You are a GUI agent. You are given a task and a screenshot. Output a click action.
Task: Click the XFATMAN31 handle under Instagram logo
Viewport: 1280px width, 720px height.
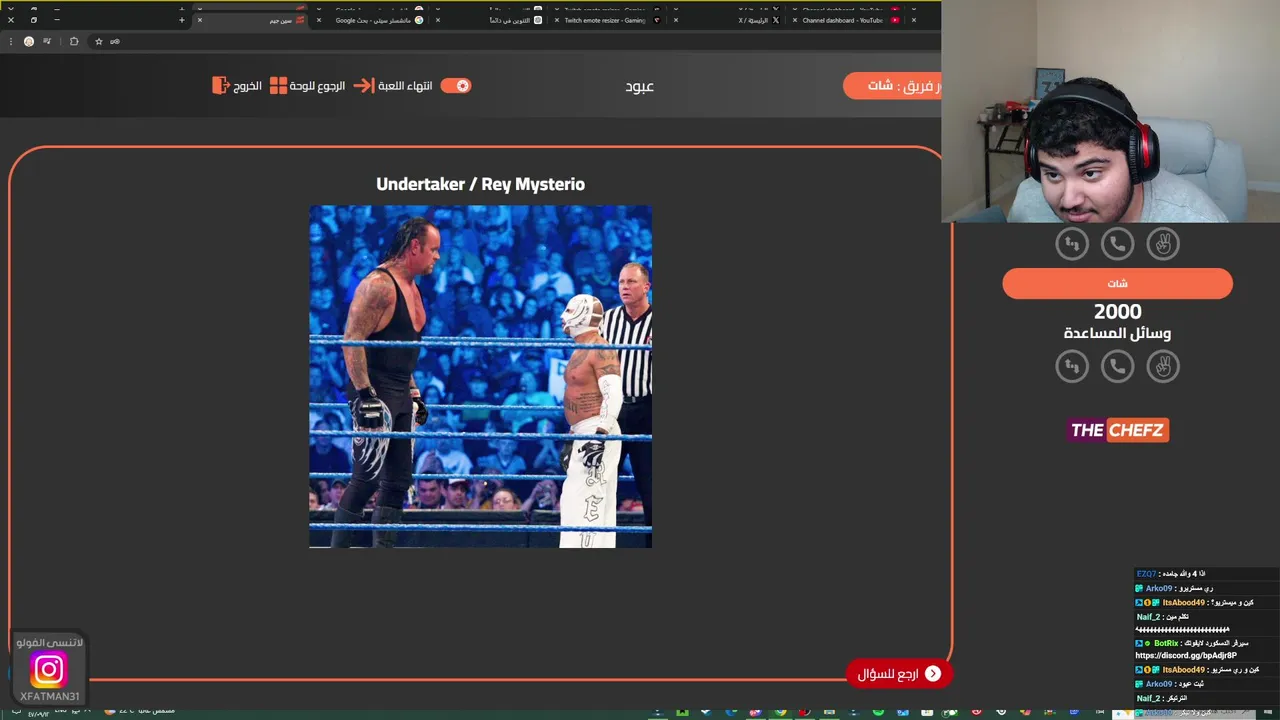(x=49, y=697)
